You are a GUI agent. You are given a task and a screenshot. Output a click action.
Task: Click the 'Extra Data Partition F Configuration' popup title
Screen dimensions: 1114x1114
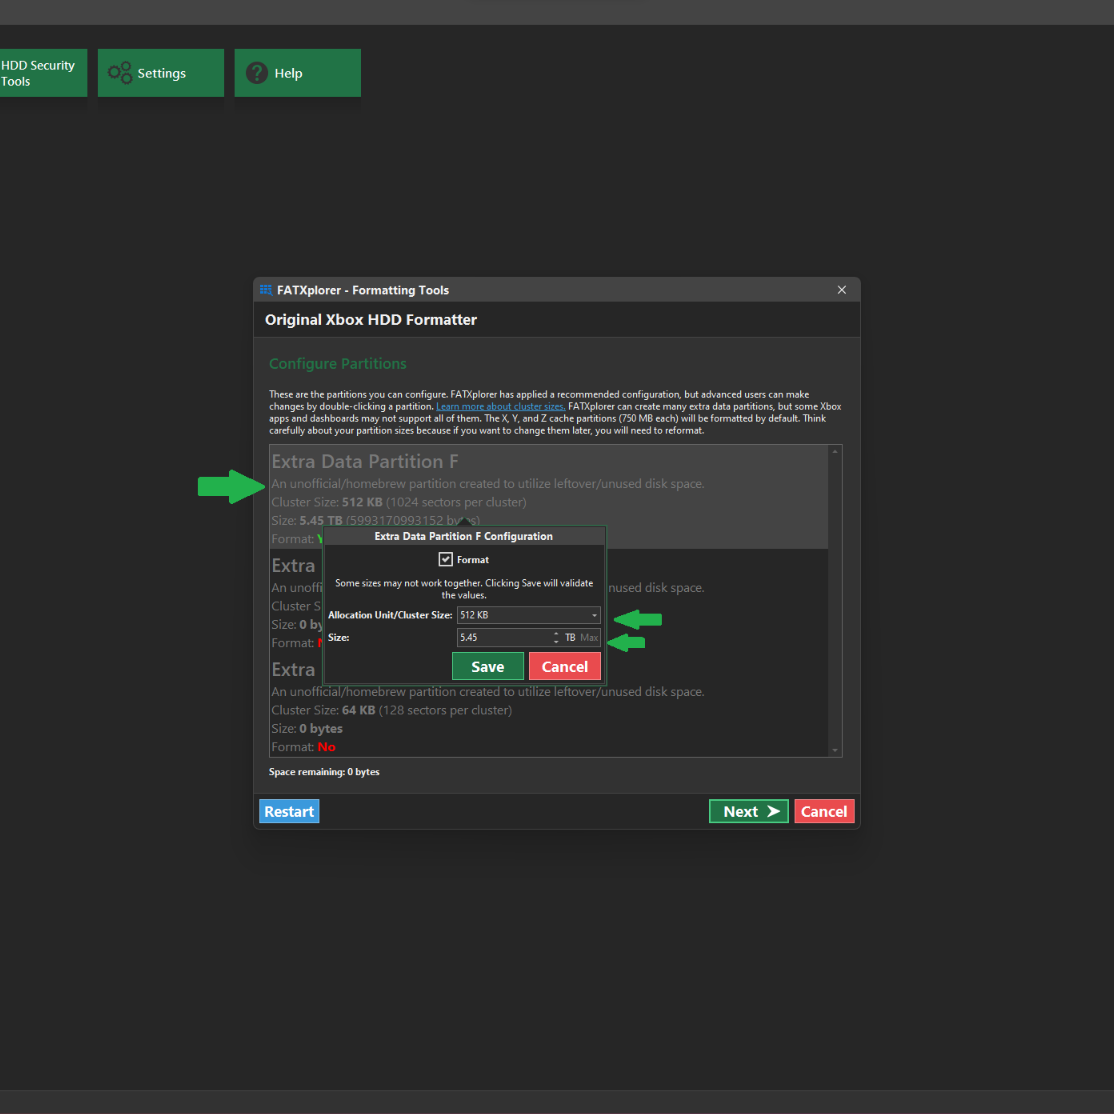[463, 536]
